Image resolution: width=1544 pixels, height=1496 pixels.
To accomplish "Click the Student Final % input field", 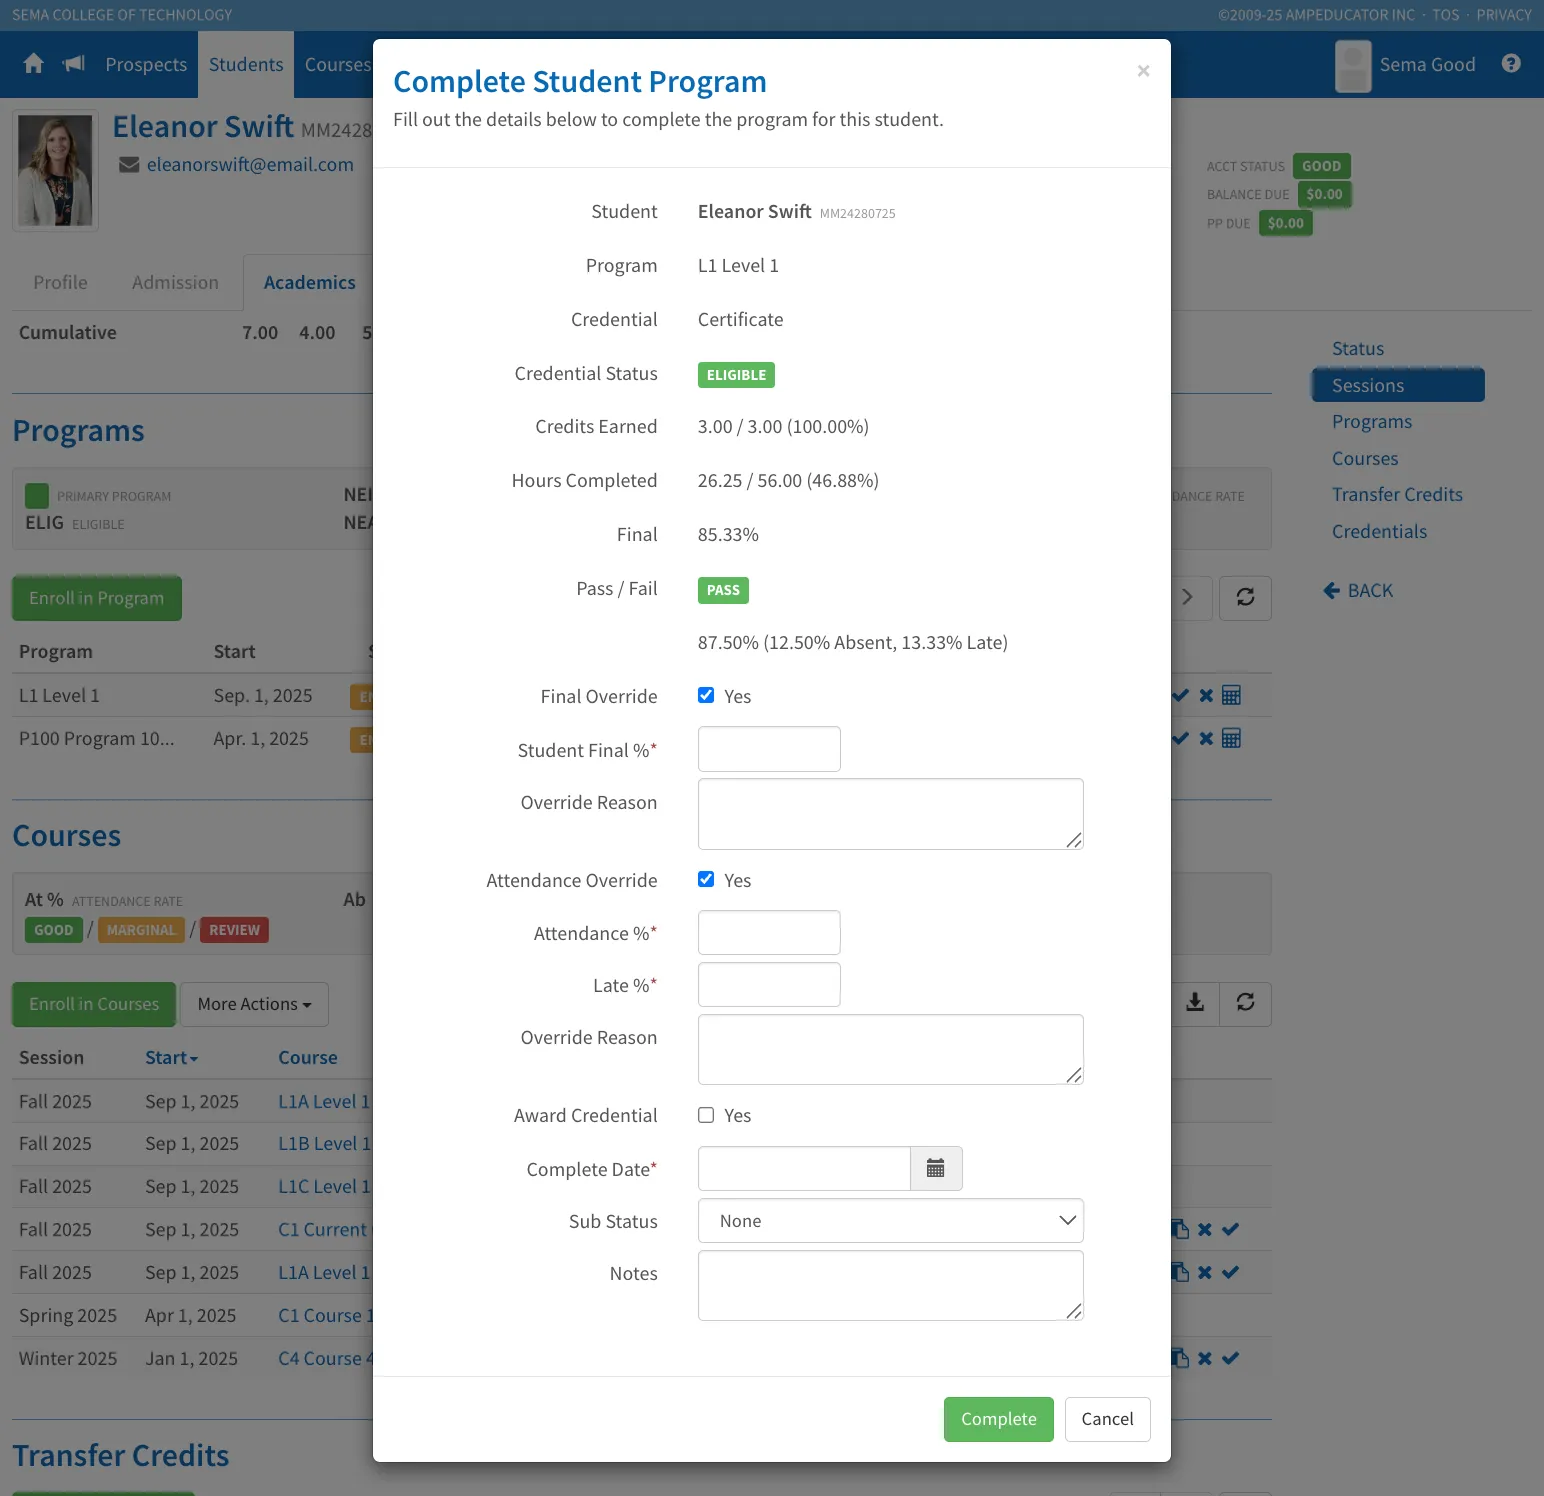I will [x=769, y=749].
